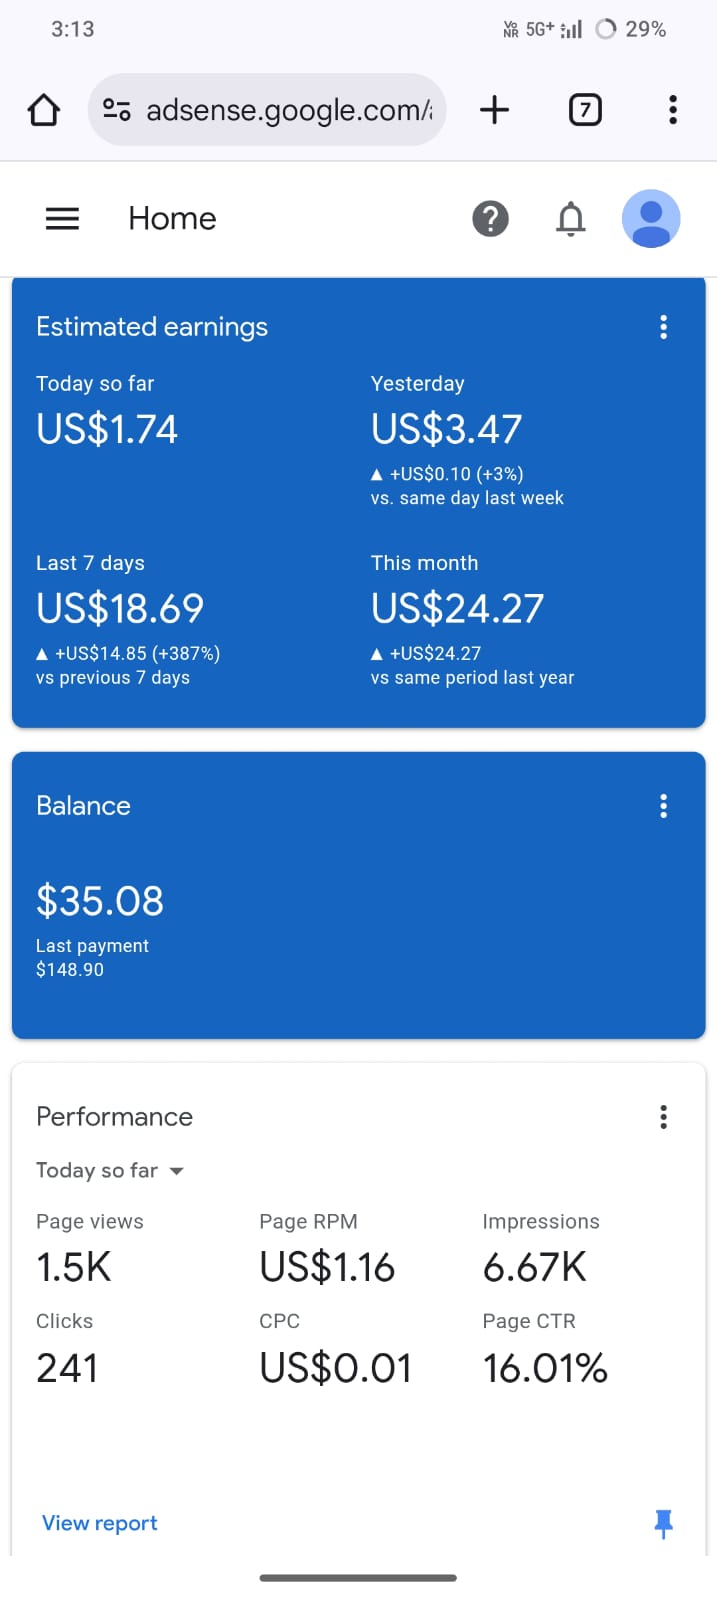
Task: Tap the Page CTR 16.01% metric
Action: (x=545, y=1368)
